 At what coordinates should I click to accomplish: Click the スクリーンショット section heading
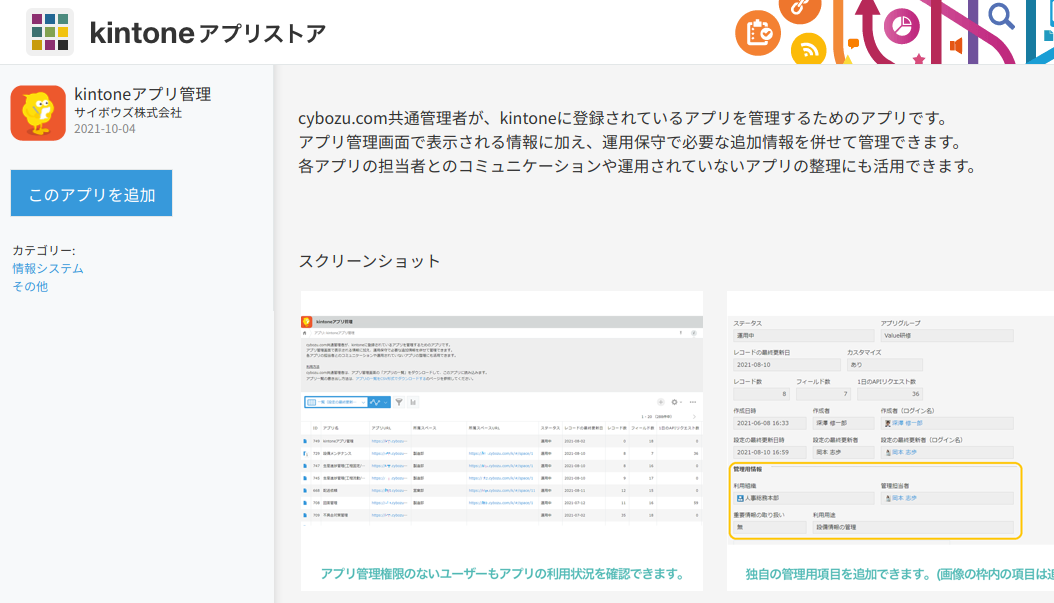tap(369, 261)
